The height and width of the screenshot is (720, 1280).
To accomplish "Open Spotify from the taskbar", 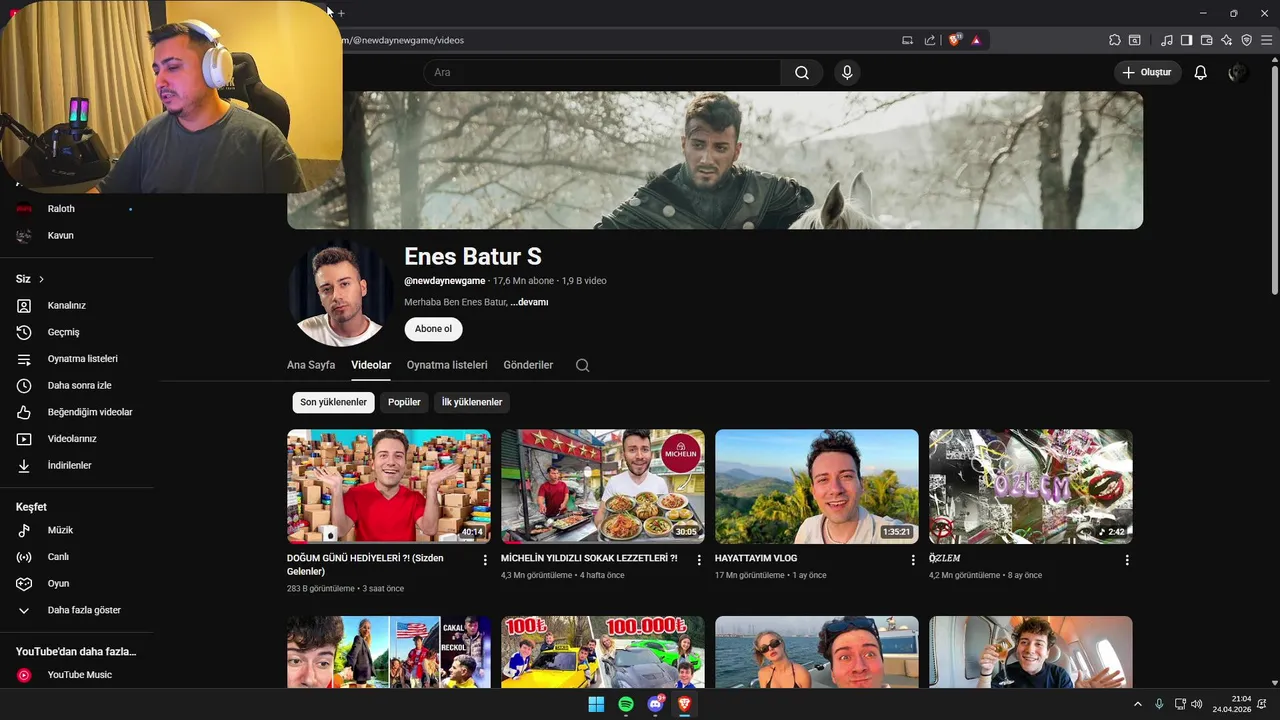I will click(x=626, y=704).
